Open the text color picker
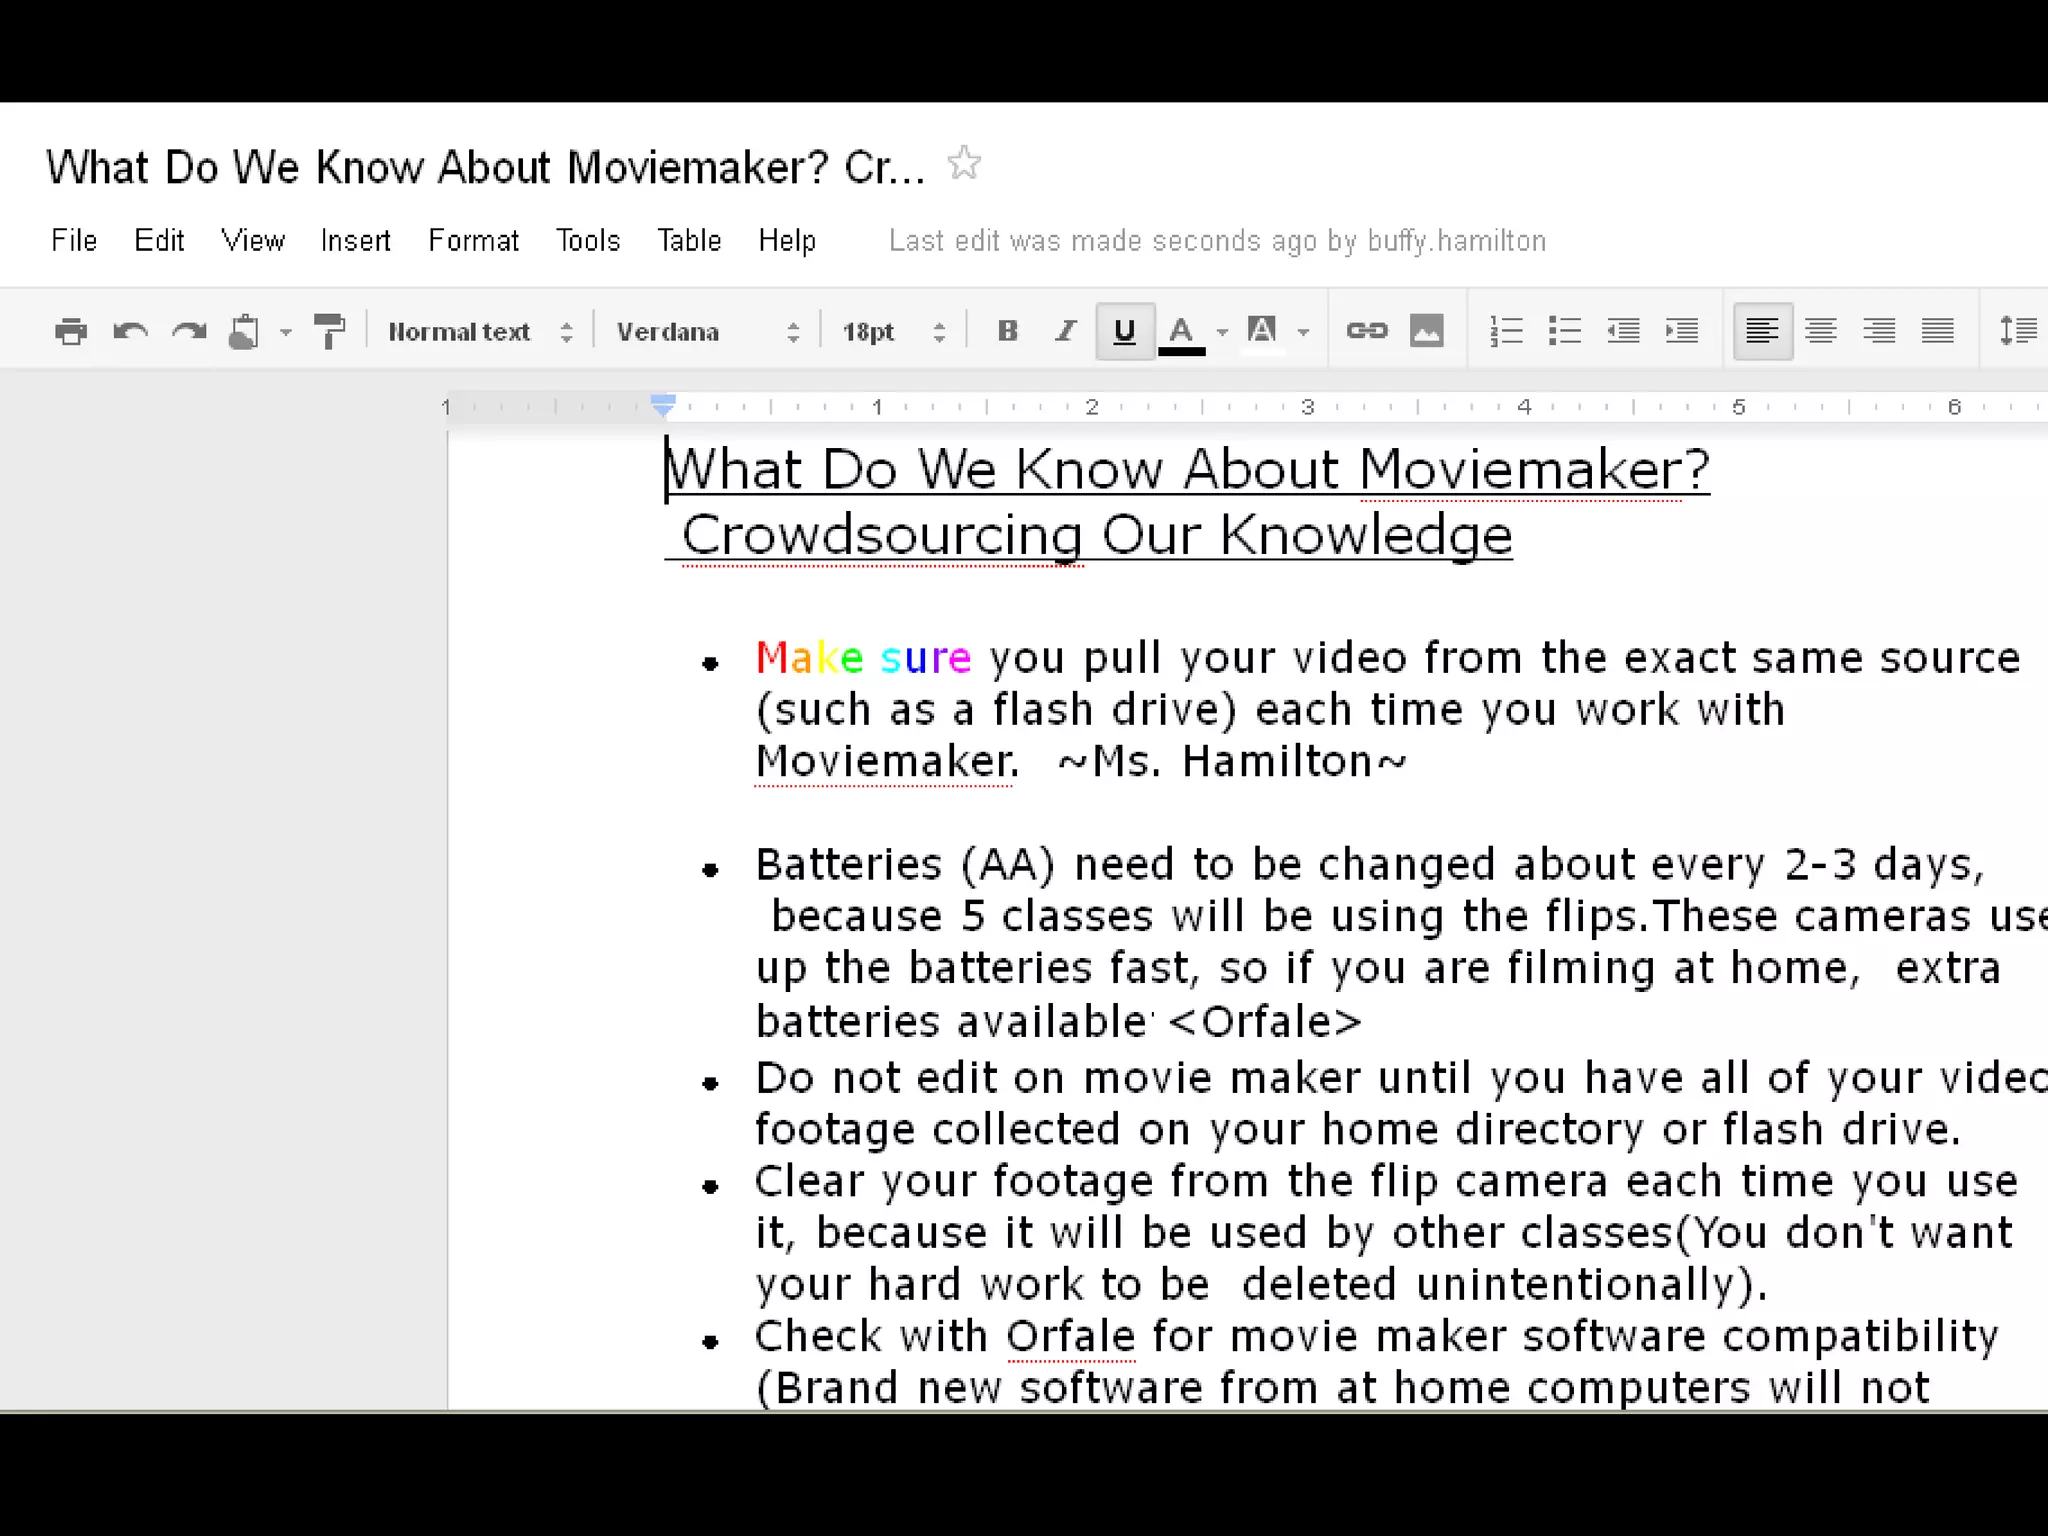The image size is (2048, 1536). (x=1182, y=332)
